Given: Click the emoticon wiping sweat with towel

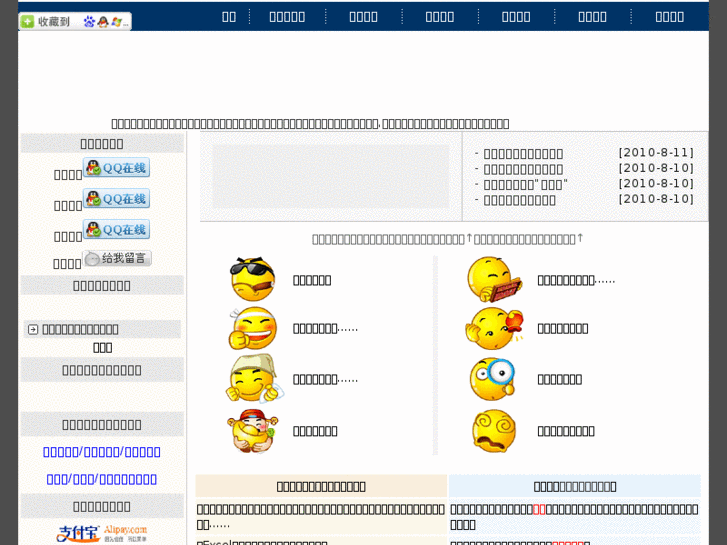Looking at the screenshot, I should point(255,378).
